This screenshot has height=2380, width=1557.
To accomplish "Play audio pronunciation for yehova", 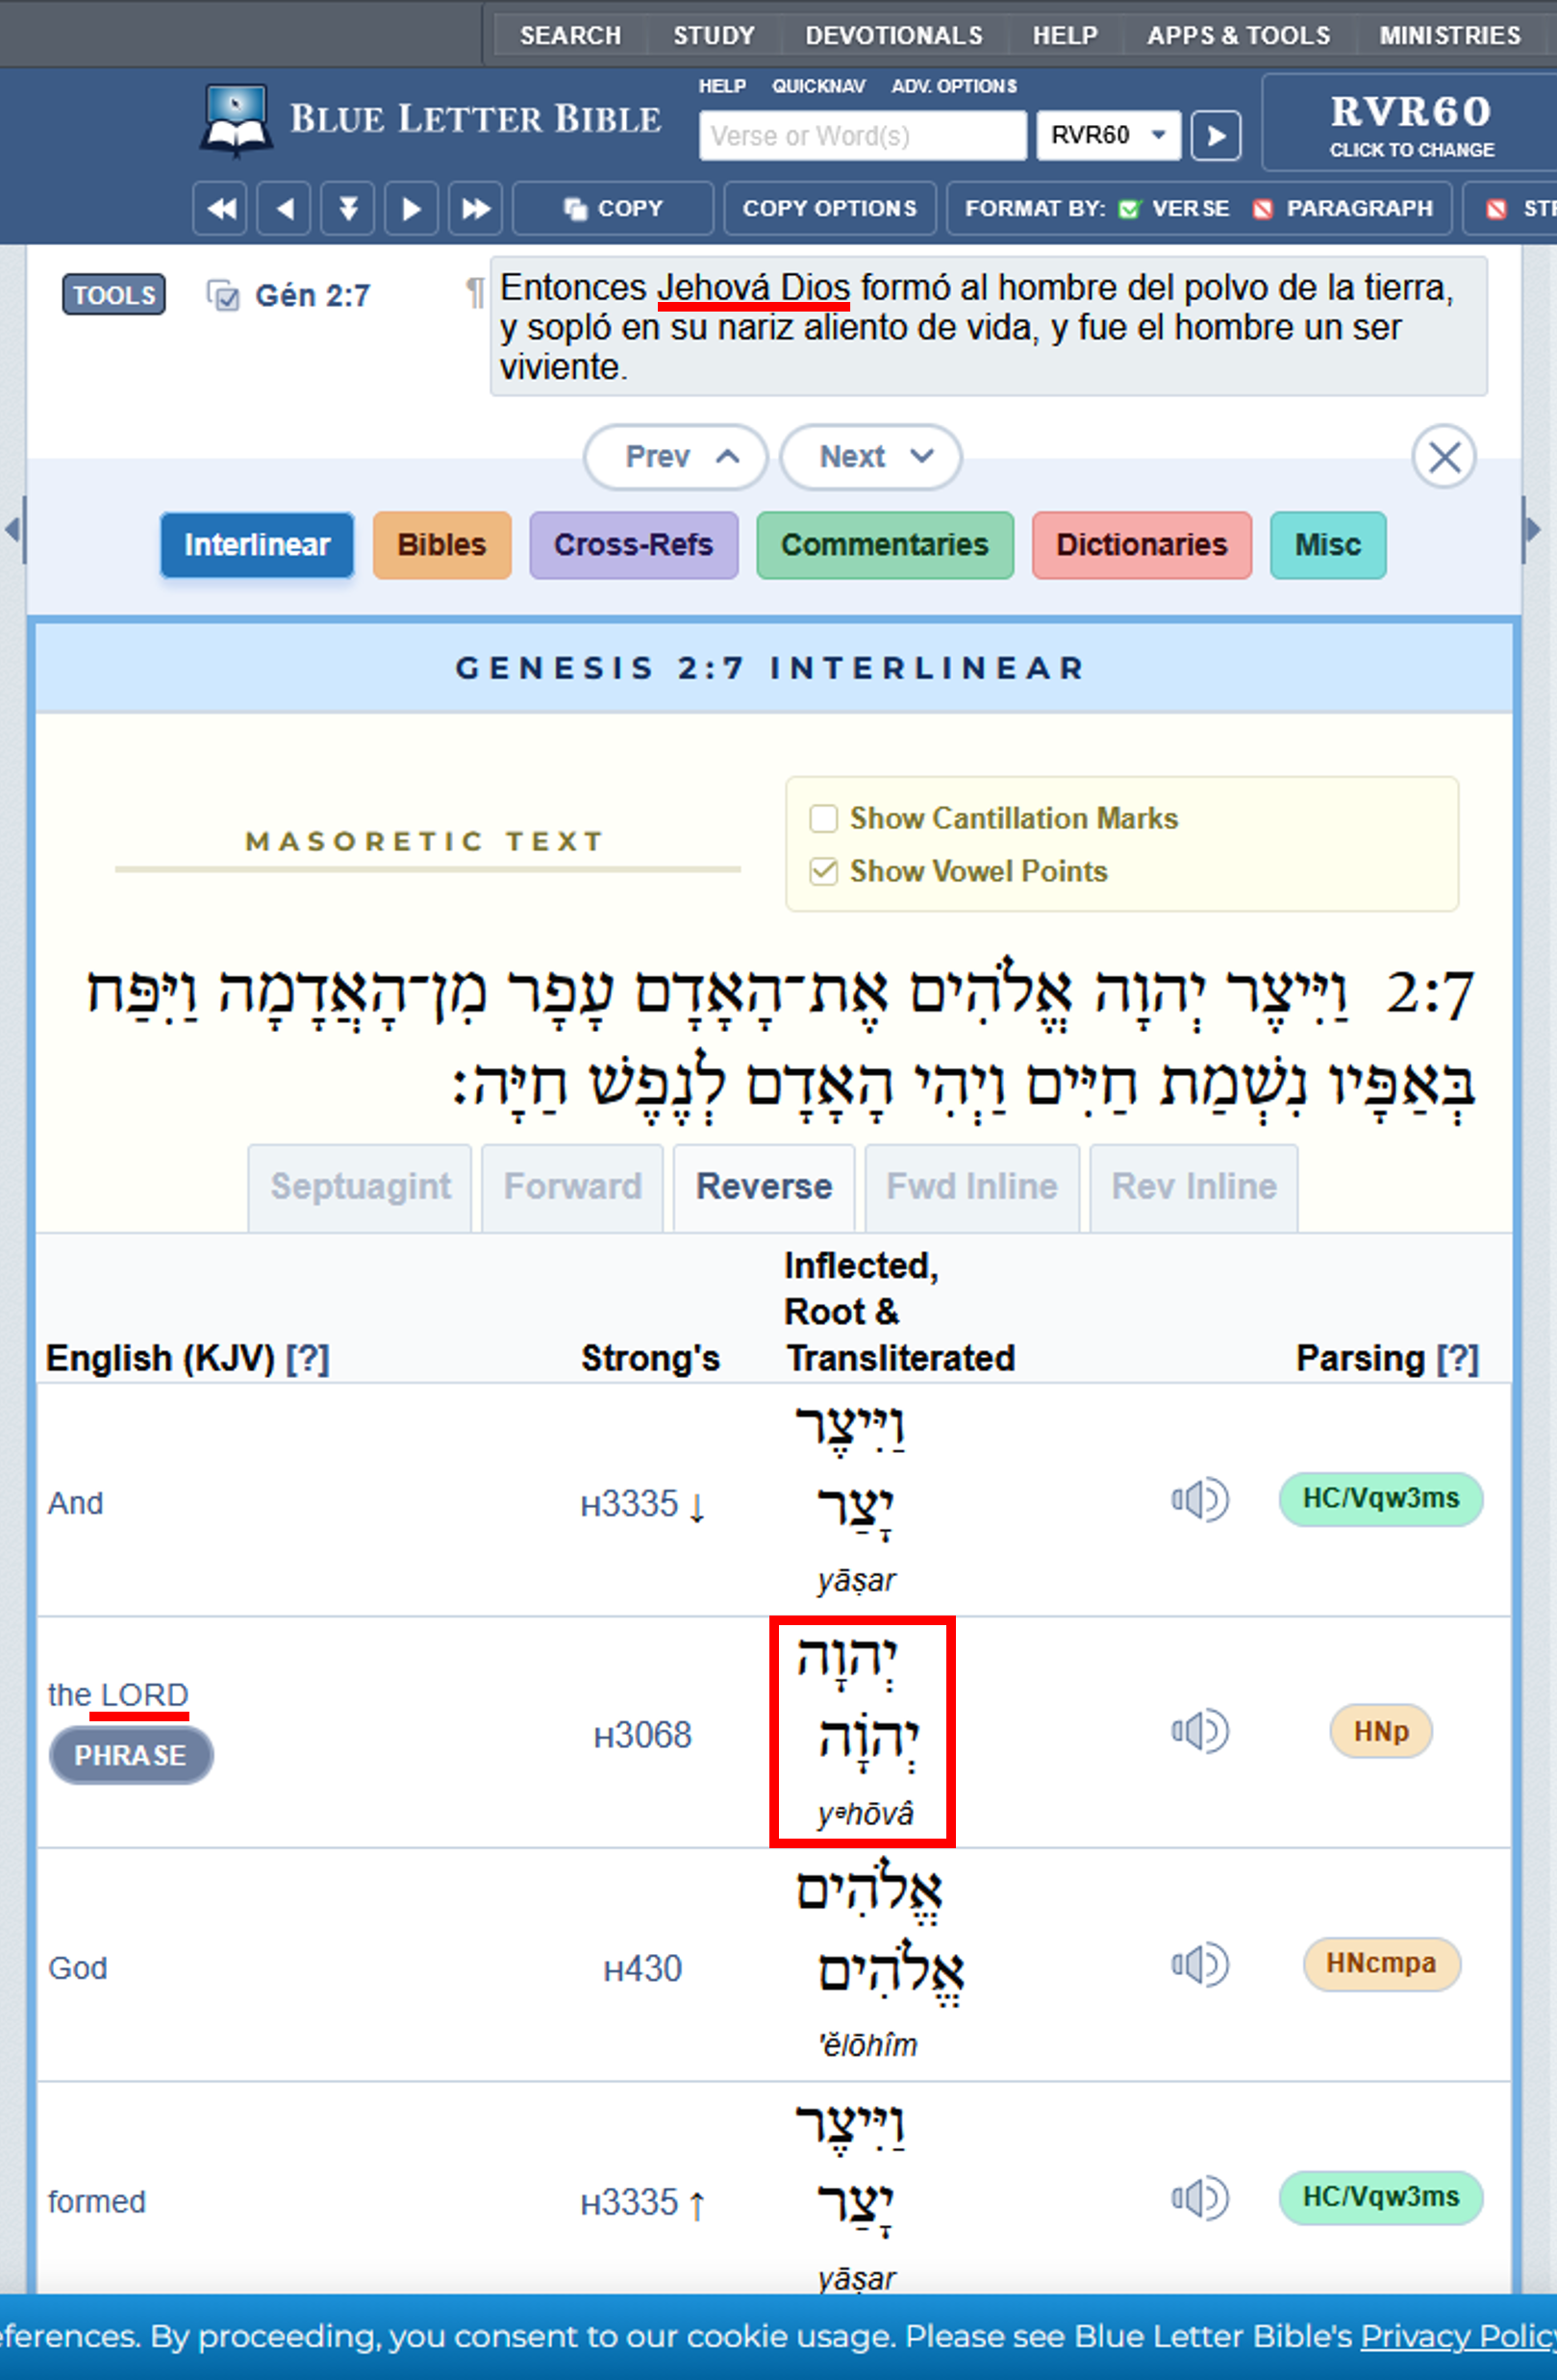I will (1199, 1731).
